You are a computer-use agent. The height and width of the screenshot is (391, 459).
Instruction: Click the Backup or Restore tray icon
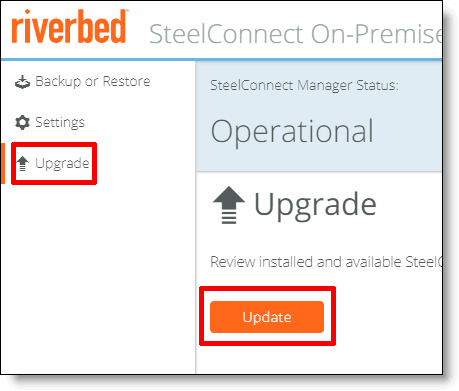pos(22,82)
